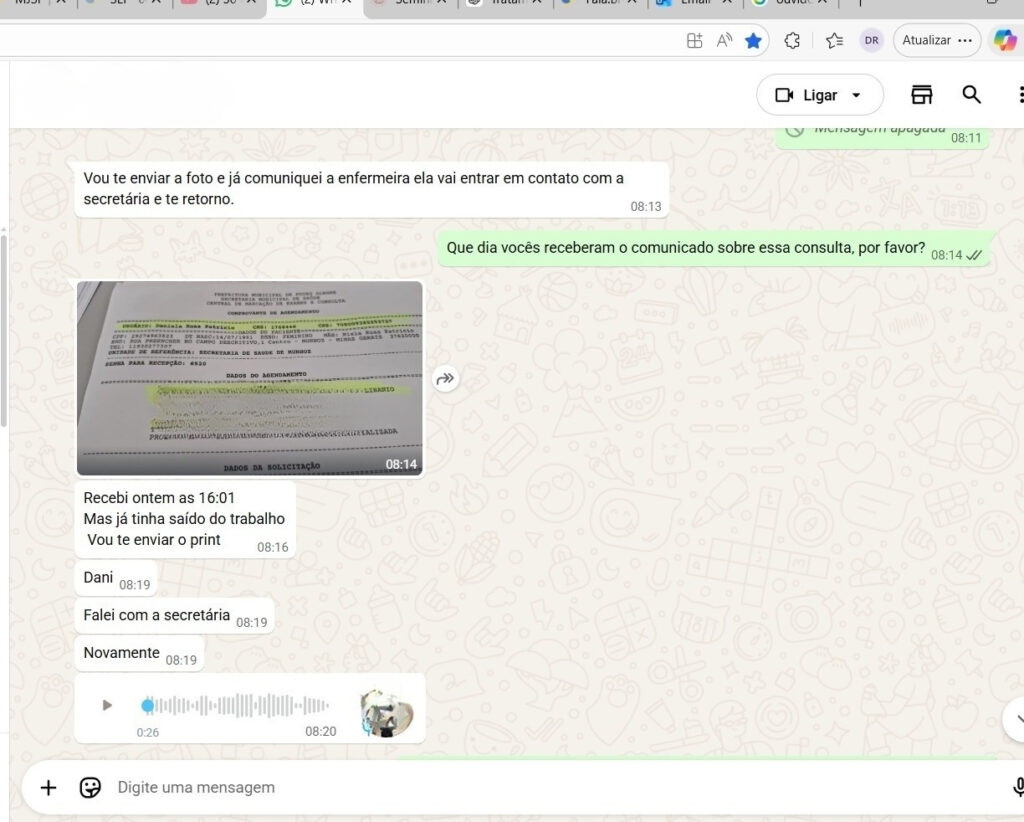Open the storefront catalog icon
The height and width of the screenshot is (822, 1024).
tap(921, 95)
